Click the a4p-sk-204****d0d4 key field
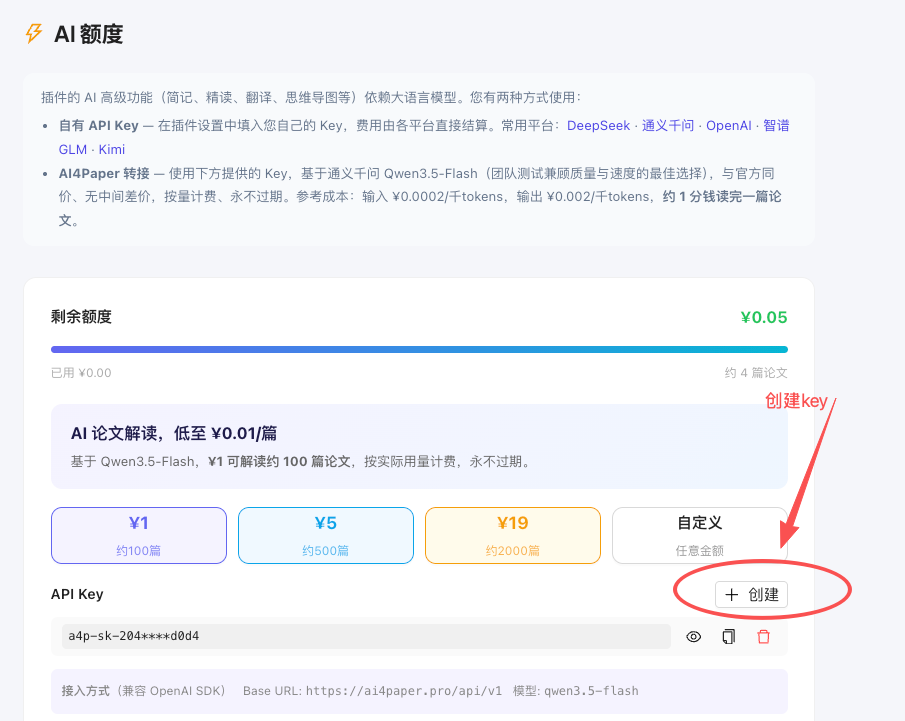This screenshot has width=905, height=721. click(366, 636)
